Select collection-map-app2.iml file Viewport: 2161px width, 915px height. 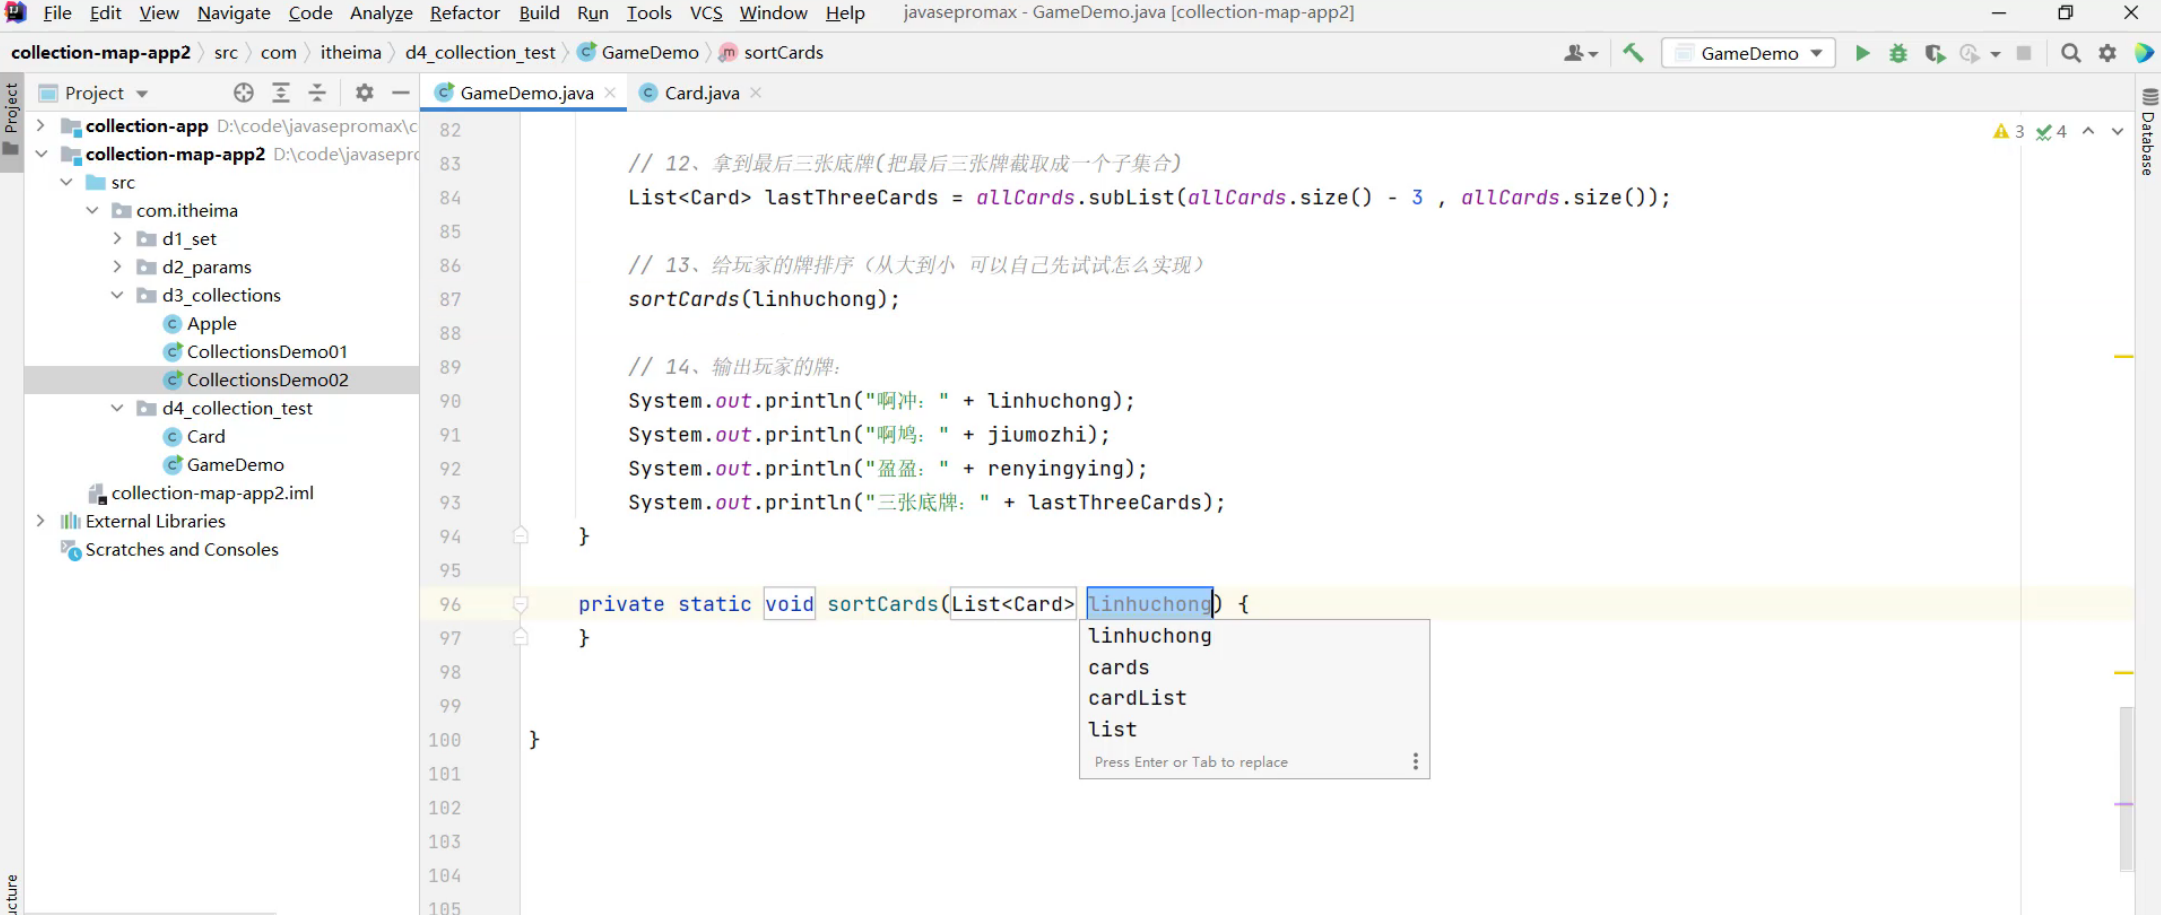click(211, 493)
